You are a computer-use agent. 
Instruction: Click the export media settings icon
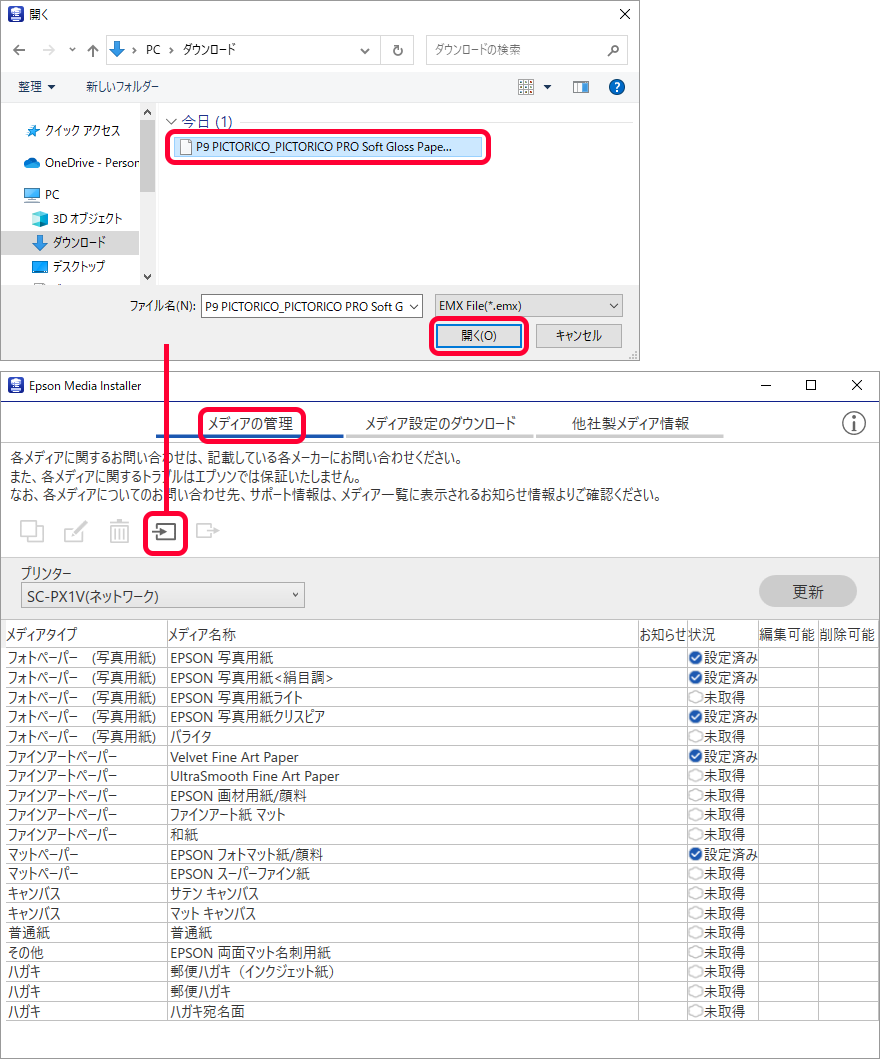[x=207, y=532]
